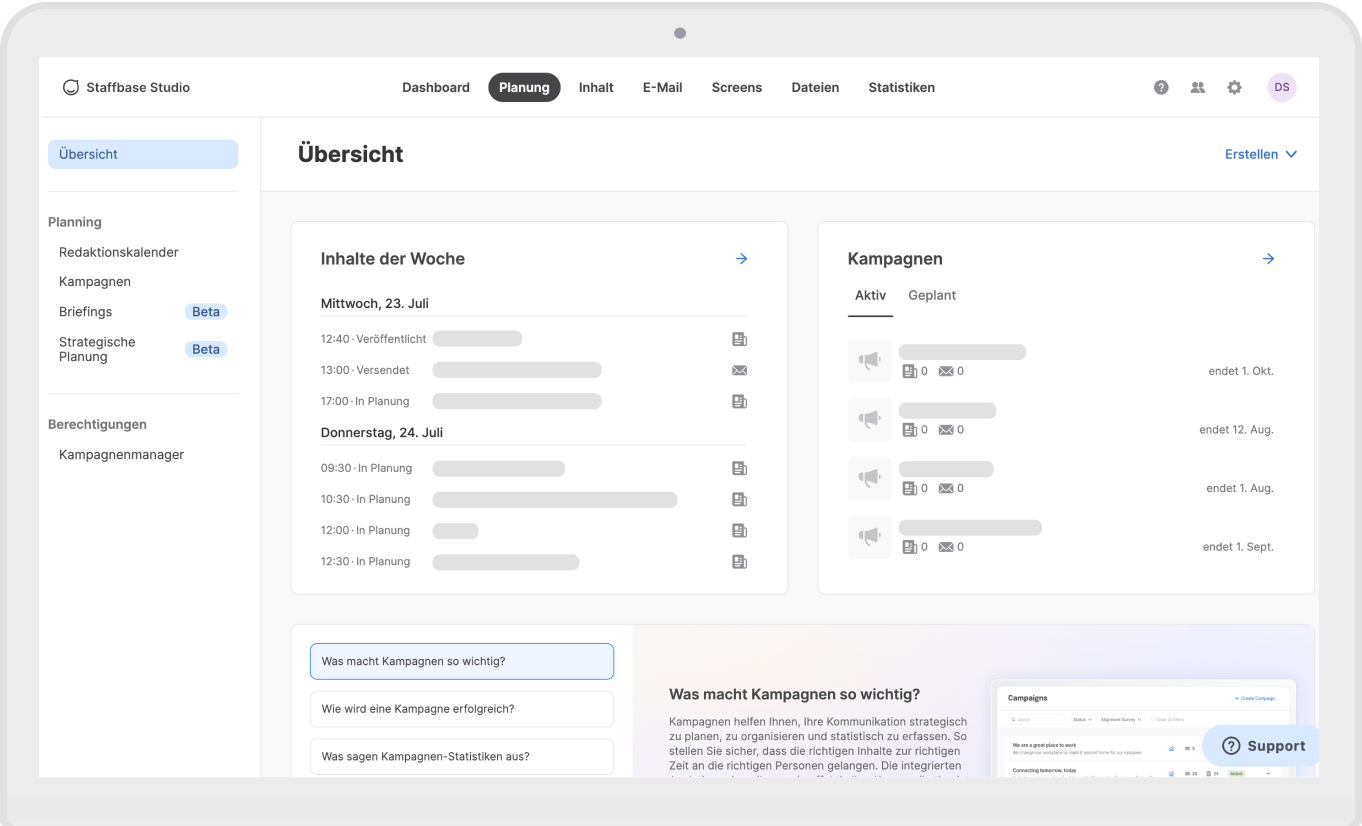Click email count icon, campaign ending 1. Okt.
This screenshot has width=1362, height=826.
946,371
